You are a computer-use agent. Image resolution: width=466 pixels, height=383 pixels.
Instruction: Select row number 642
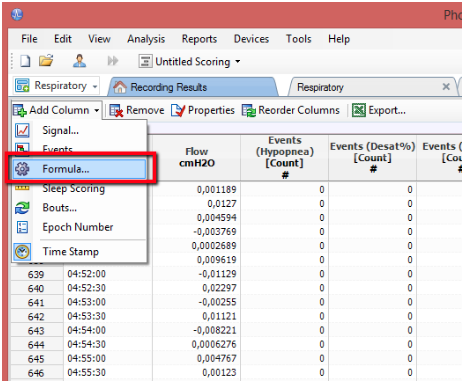point(36,316)
